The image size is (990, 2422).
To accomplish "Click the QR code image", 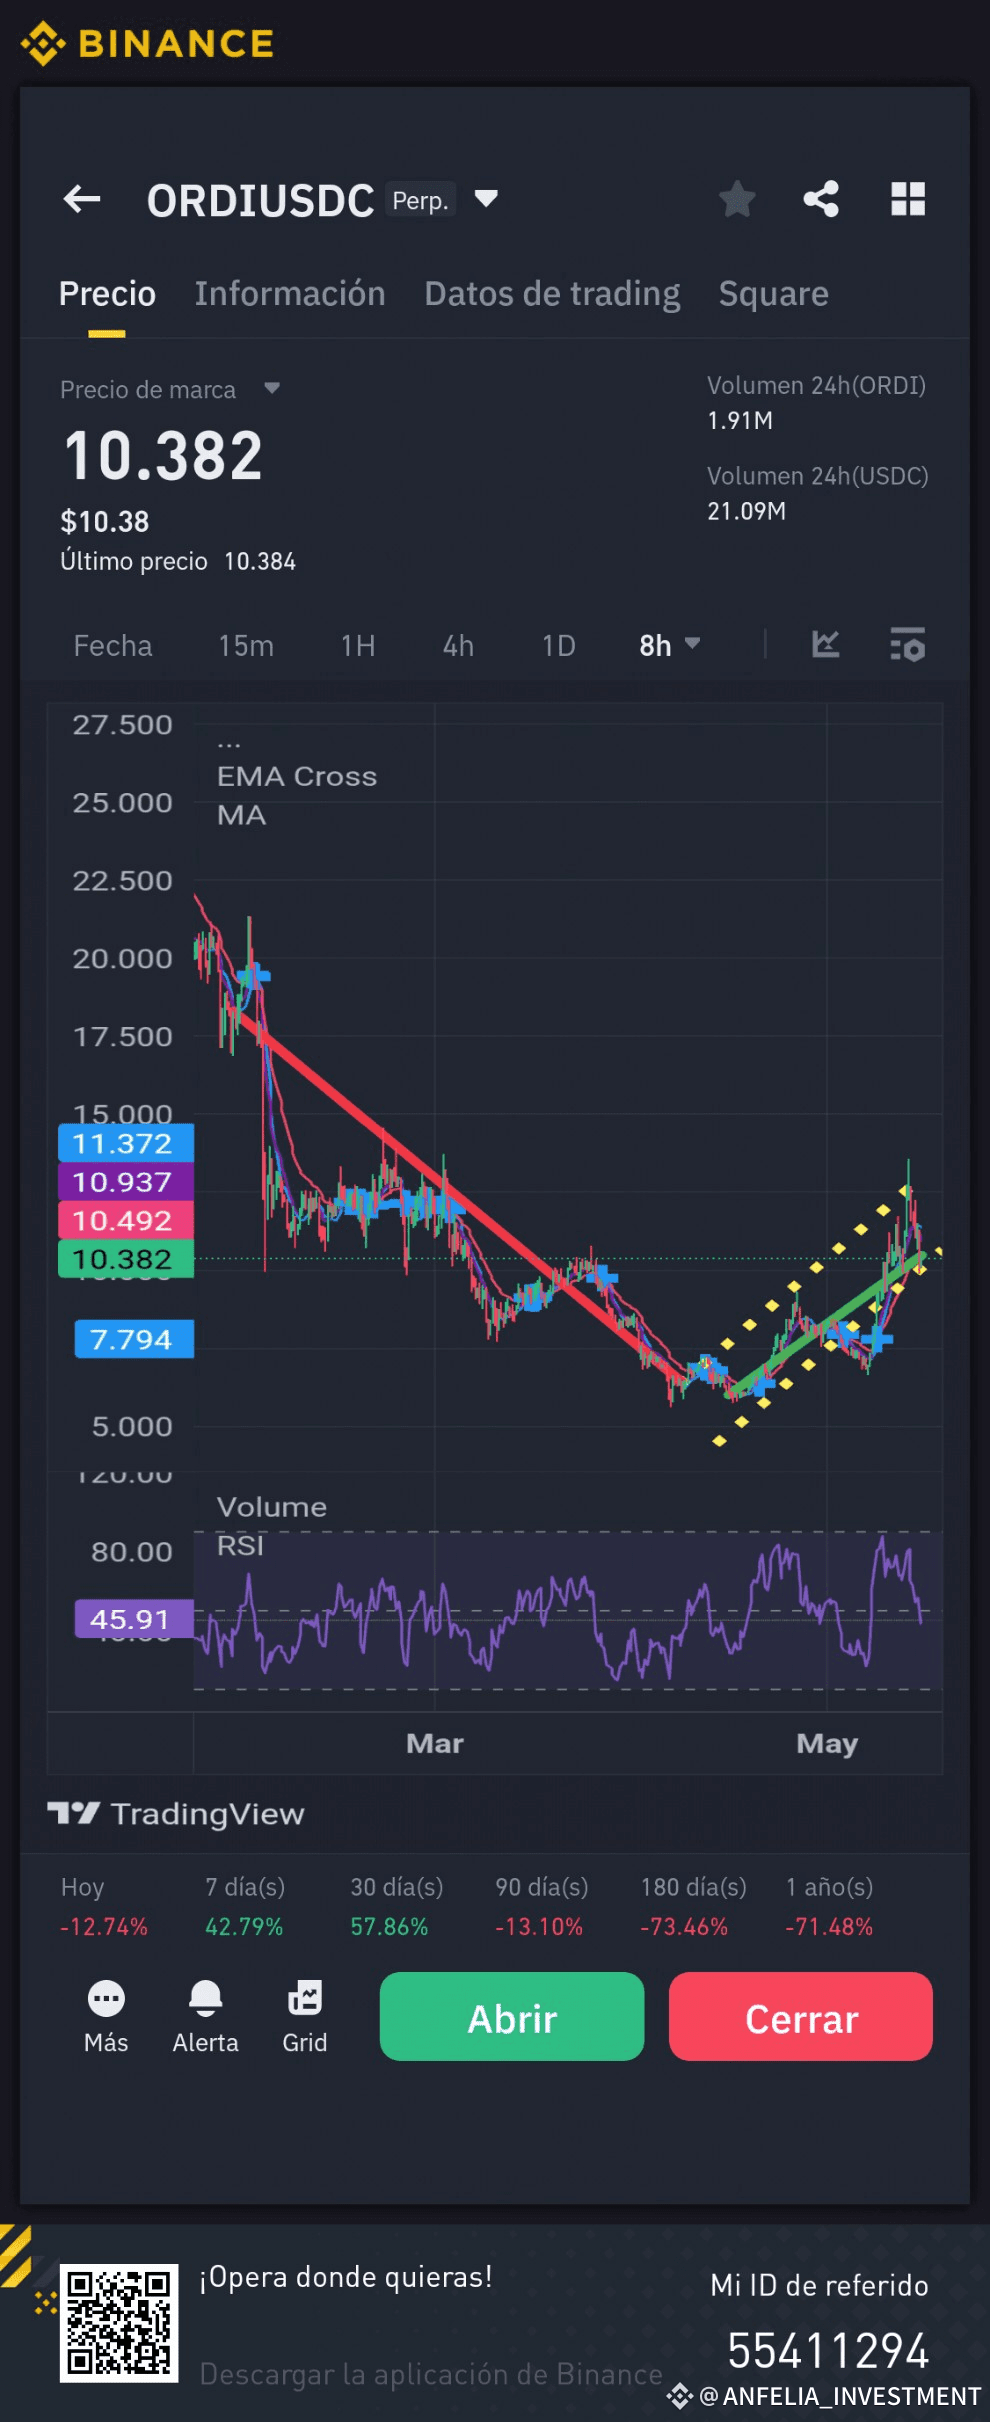I will tap(119, 2323).
